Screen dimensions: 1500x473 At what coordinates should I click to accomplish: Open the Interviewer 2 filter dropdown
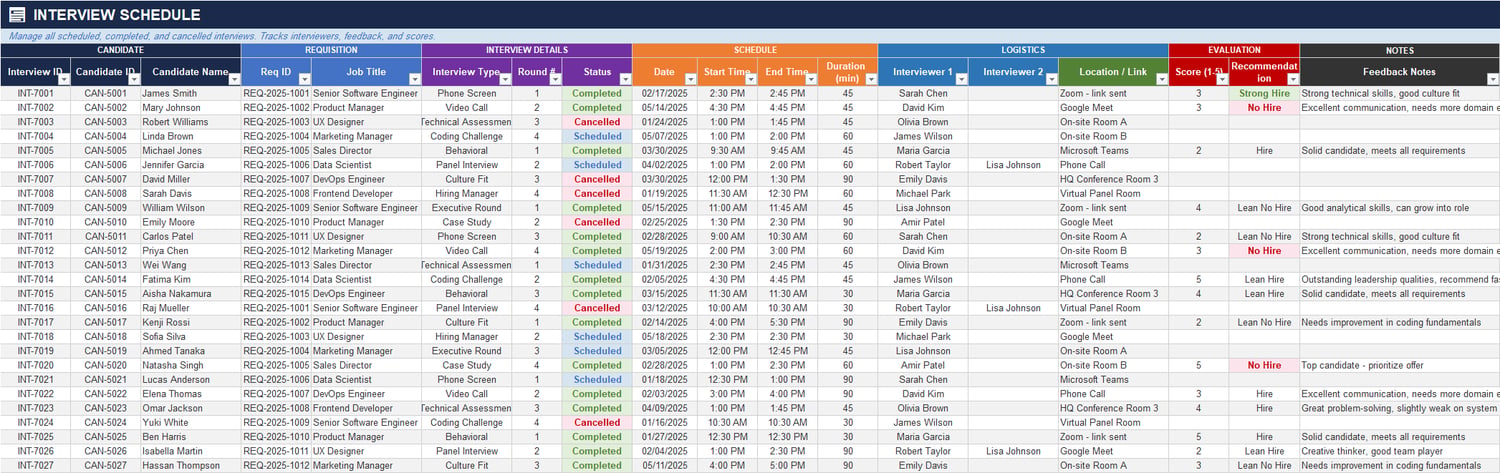click(1050, 79)
